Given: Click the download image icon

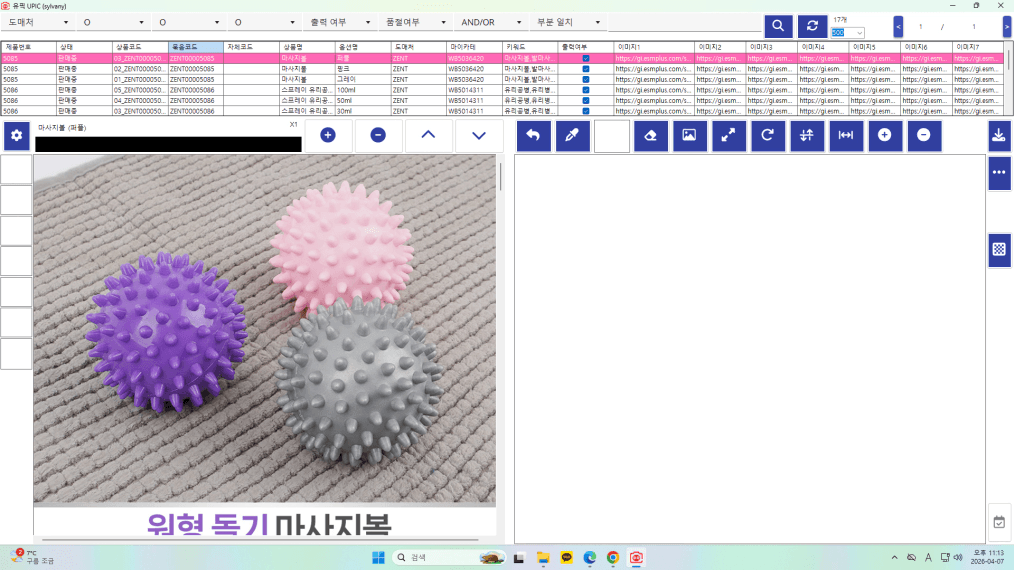Looking at the screenshot, I should tap(998, 136).
